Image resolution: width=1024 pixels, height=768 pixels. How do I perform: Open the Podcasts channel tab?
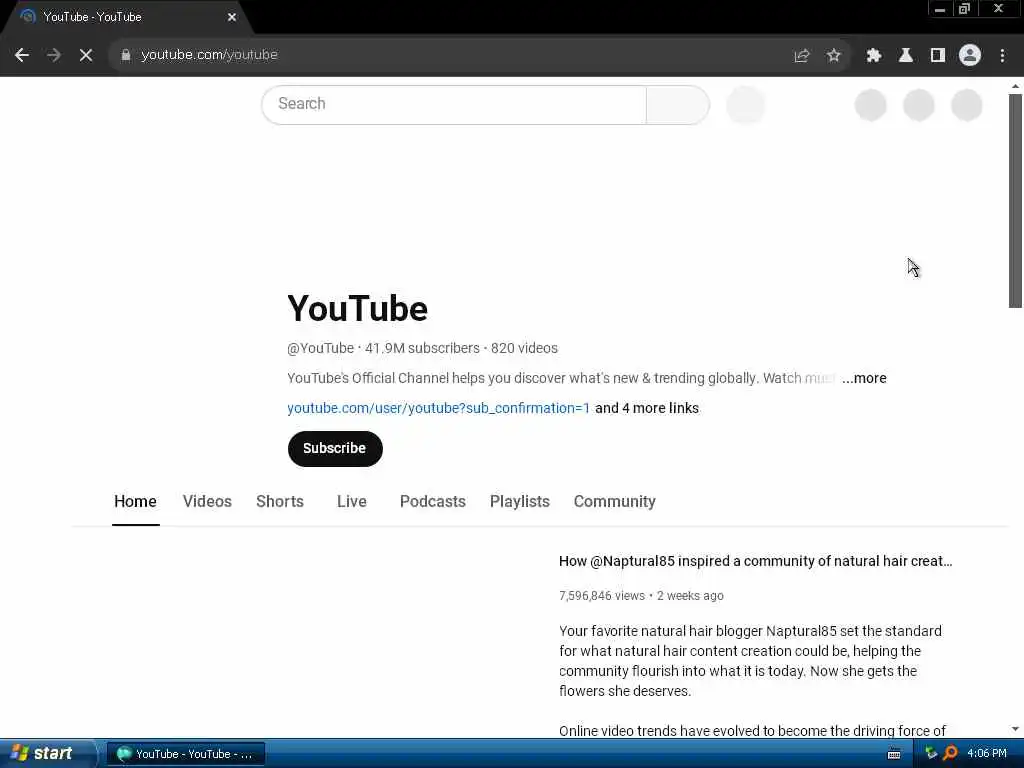(x=432, y=502)
